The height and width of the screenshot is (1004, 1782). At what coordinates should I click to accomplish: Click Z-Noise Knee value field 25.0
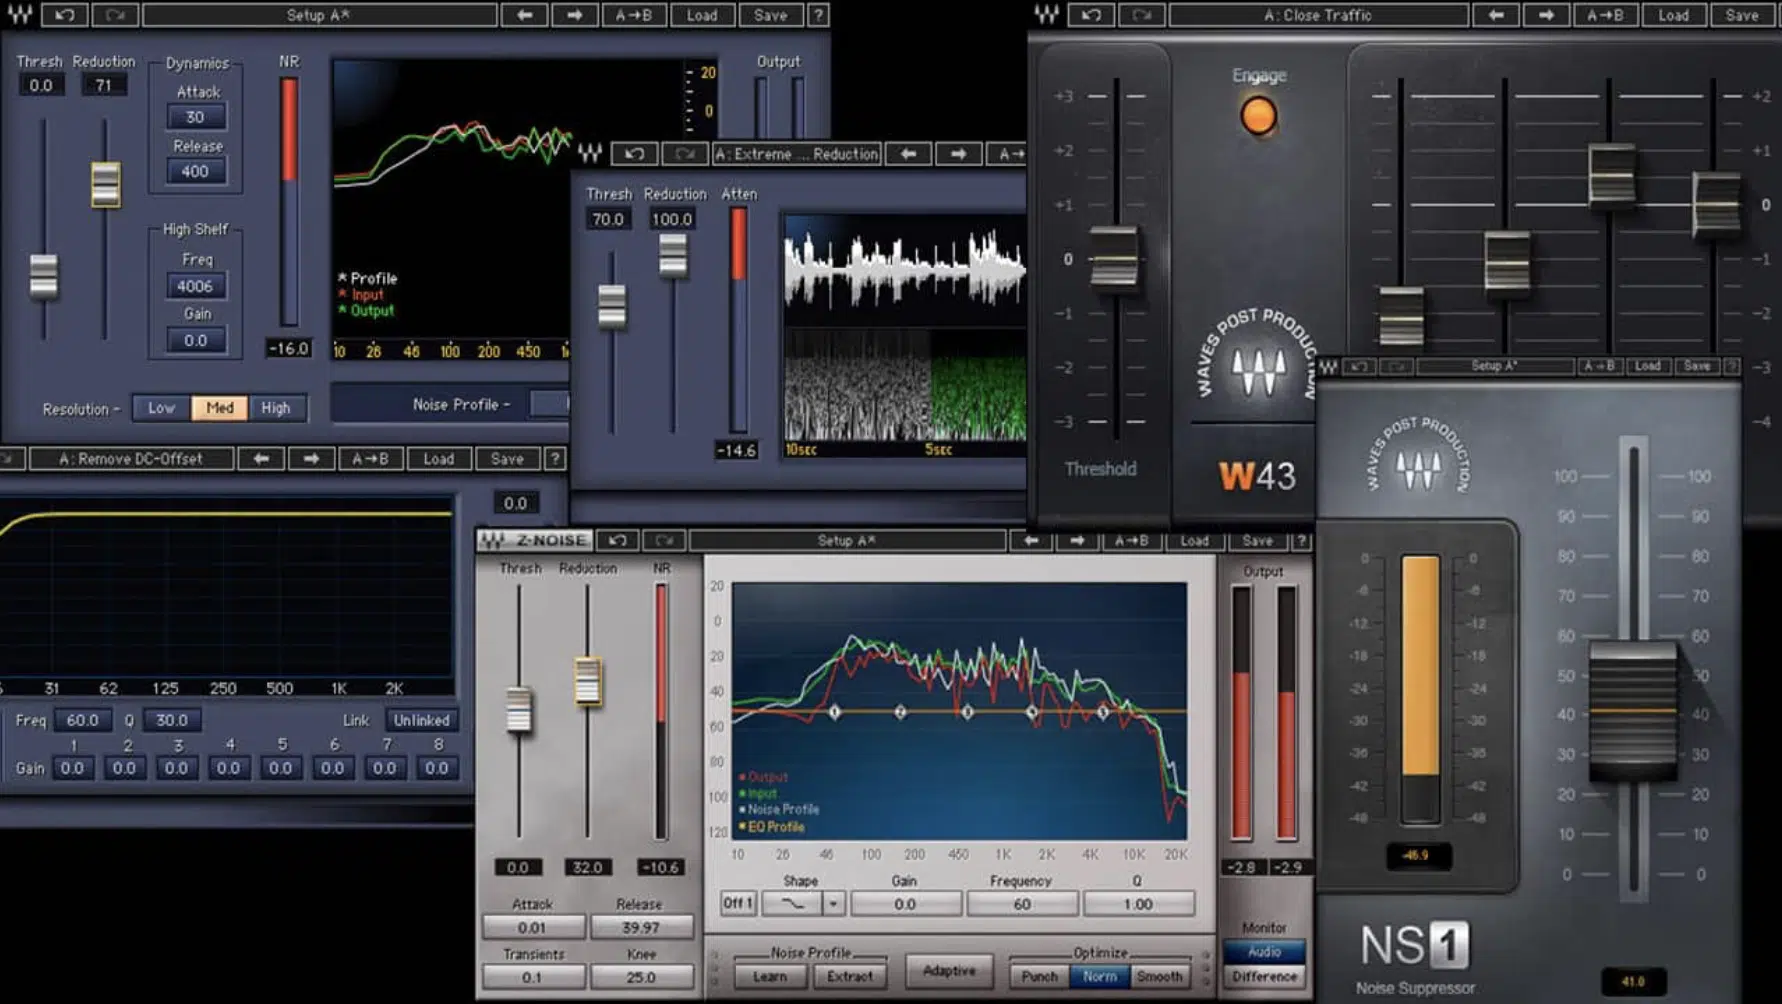(x=640, y=977)
